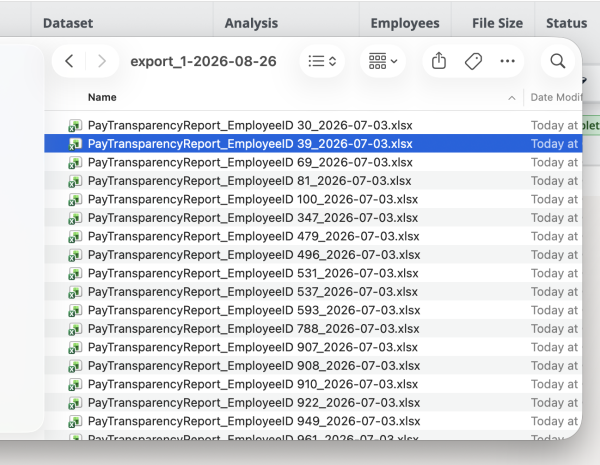Click Employees column header in background table

pyautogui.click(x=405, y=23)
